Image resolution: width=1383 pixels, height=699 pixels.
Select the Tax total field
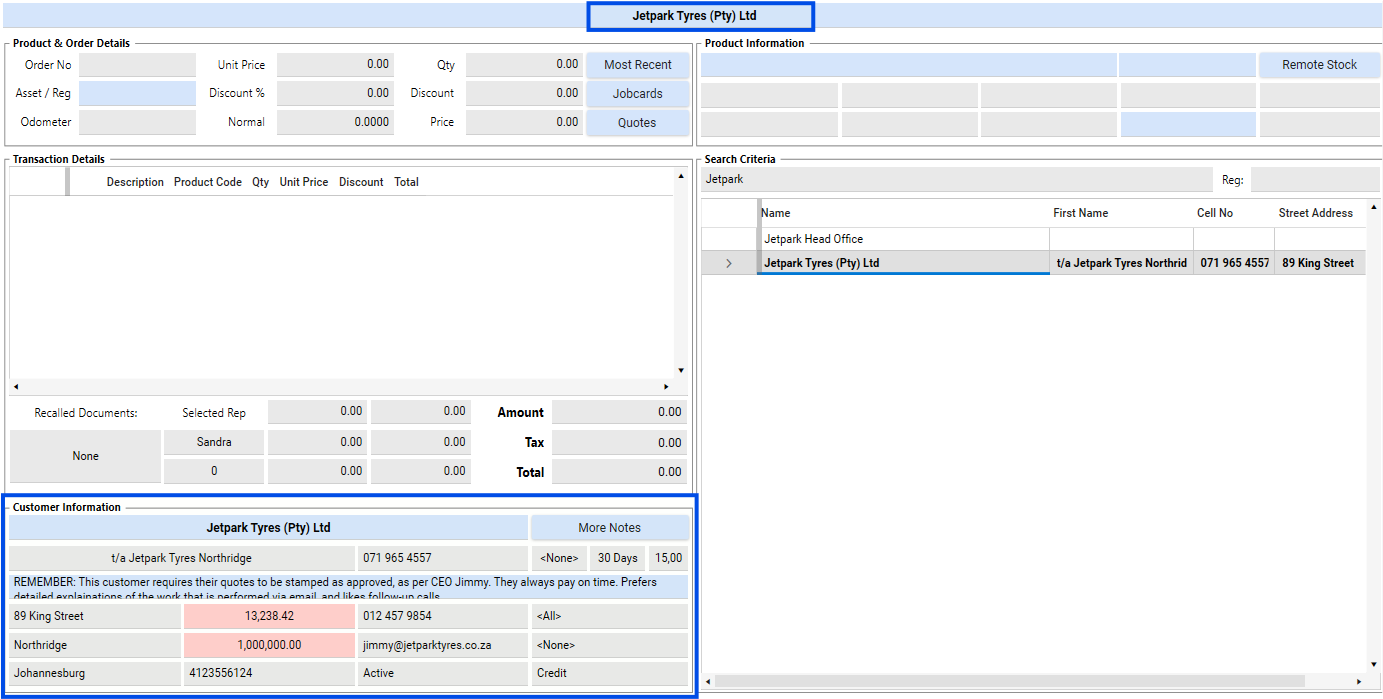click(x=620, y=442)
